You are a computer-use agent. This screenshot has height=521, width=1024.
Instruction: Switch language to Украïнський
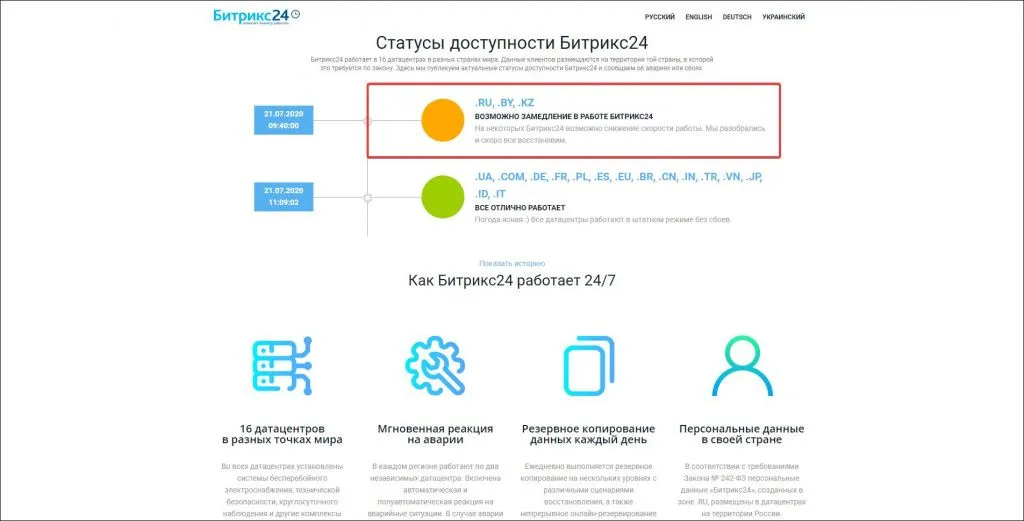pos(783,17)
